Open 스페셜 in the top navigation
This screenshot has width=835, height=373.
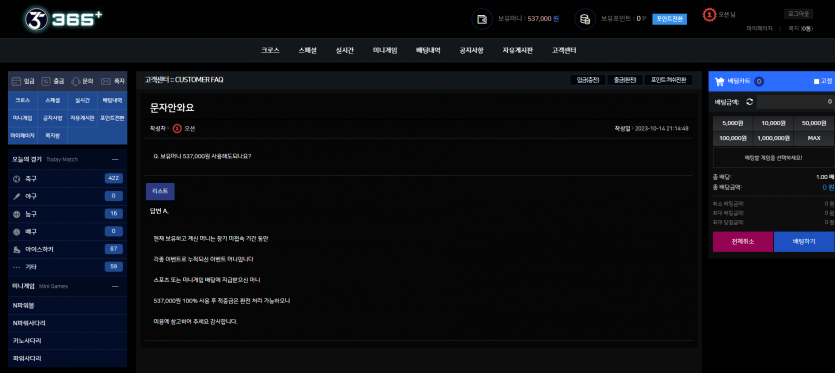pos(307,51)
